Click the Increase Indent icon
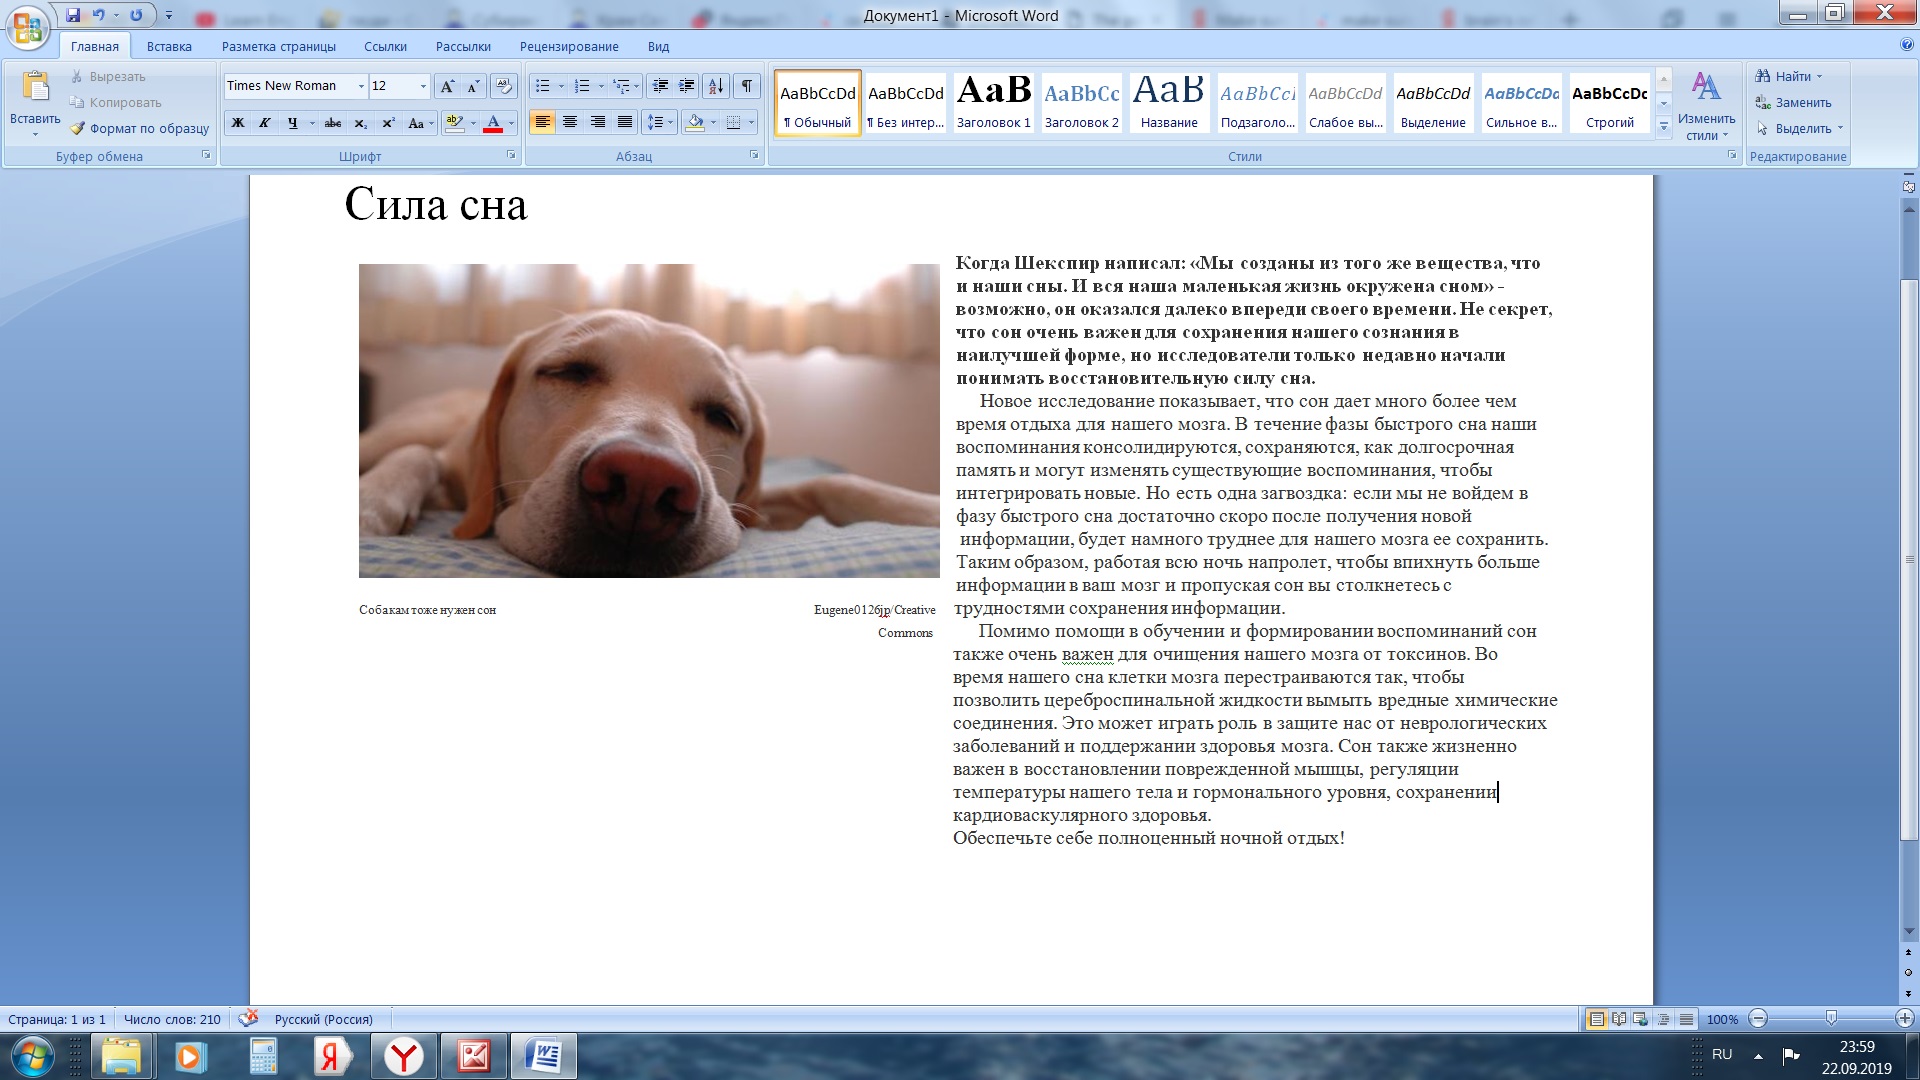Image resolution: width=1920 pixels, height=1080 pixels. (687, 86)
